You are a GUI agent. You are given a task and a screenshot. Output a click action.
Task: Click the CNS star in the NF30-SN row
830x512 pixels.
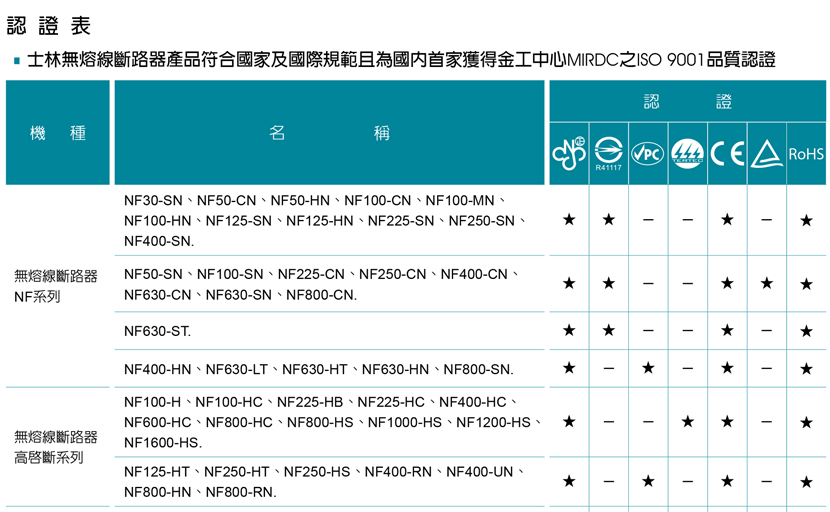[569, 219]
